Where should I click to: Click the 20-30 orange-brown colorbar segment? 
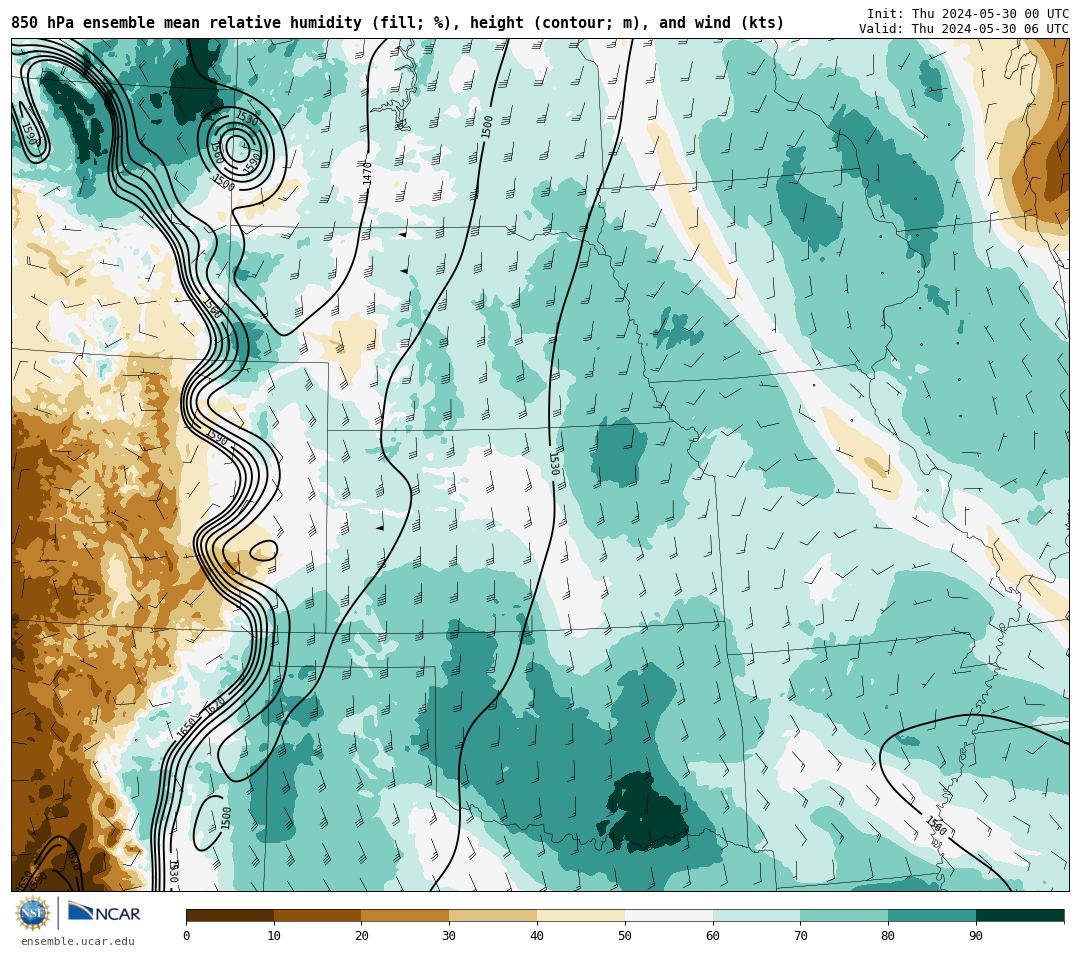(405, 915)
